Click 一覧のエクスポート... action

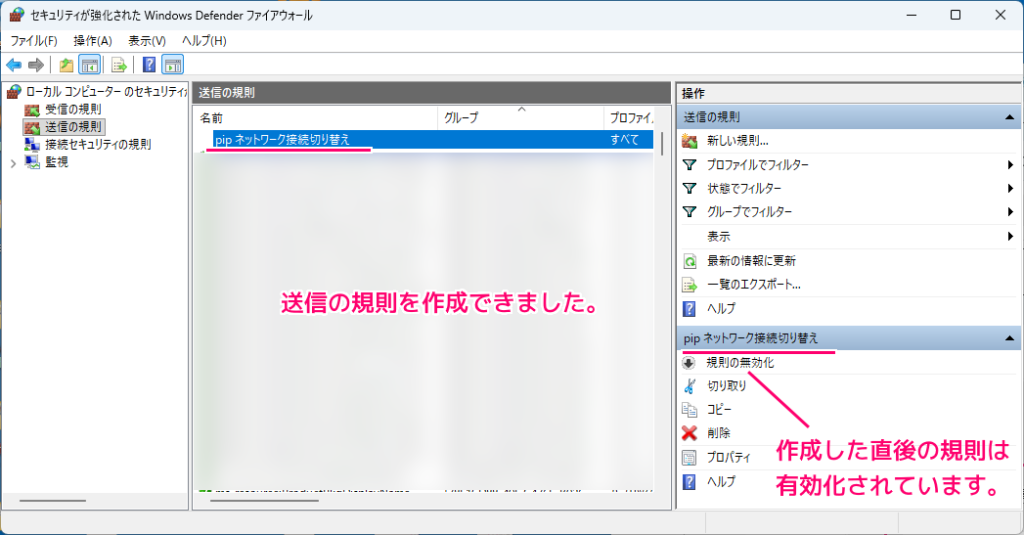click(754, 284)
